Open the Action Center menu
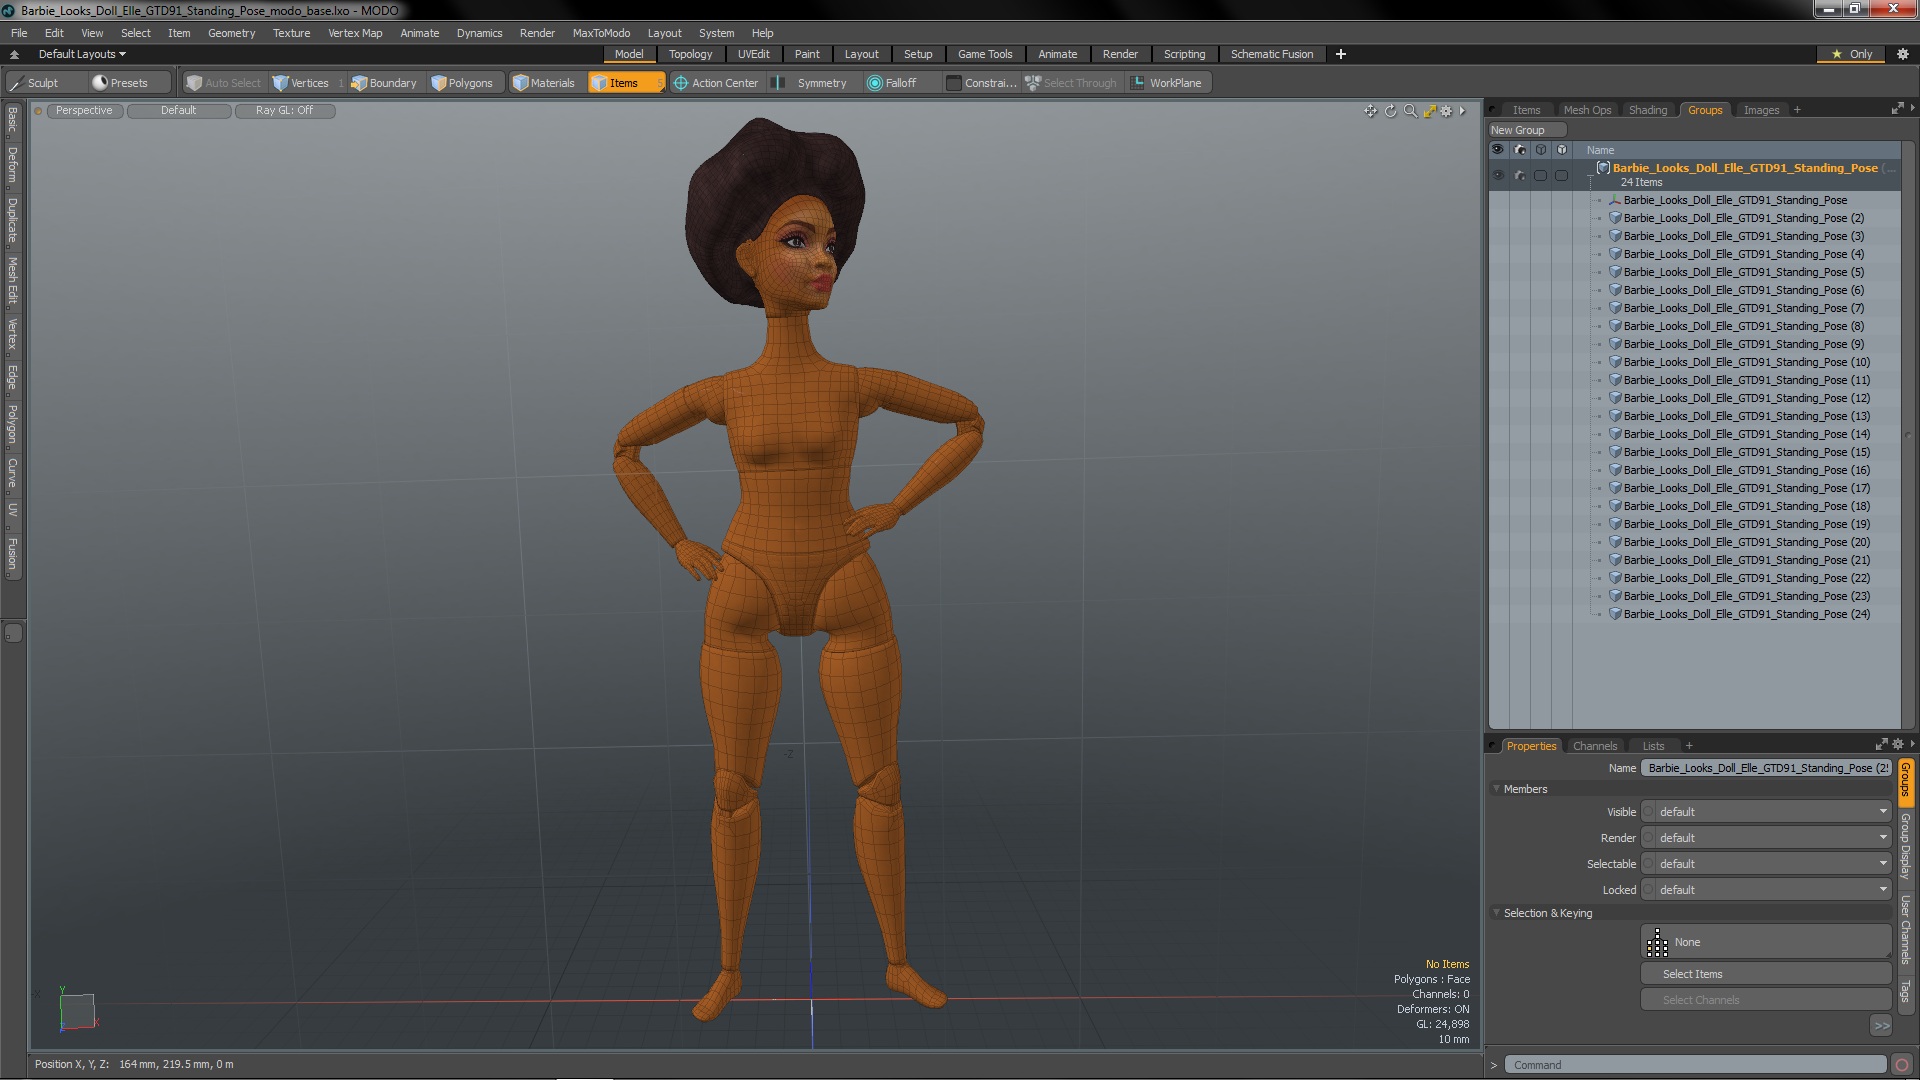Viewport: 1920px width, 1080px height. [x=716, y=83]
